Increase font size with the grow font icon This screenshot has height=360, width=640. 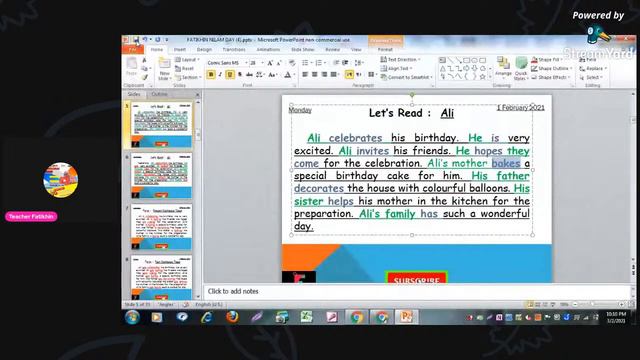[270, 63]
